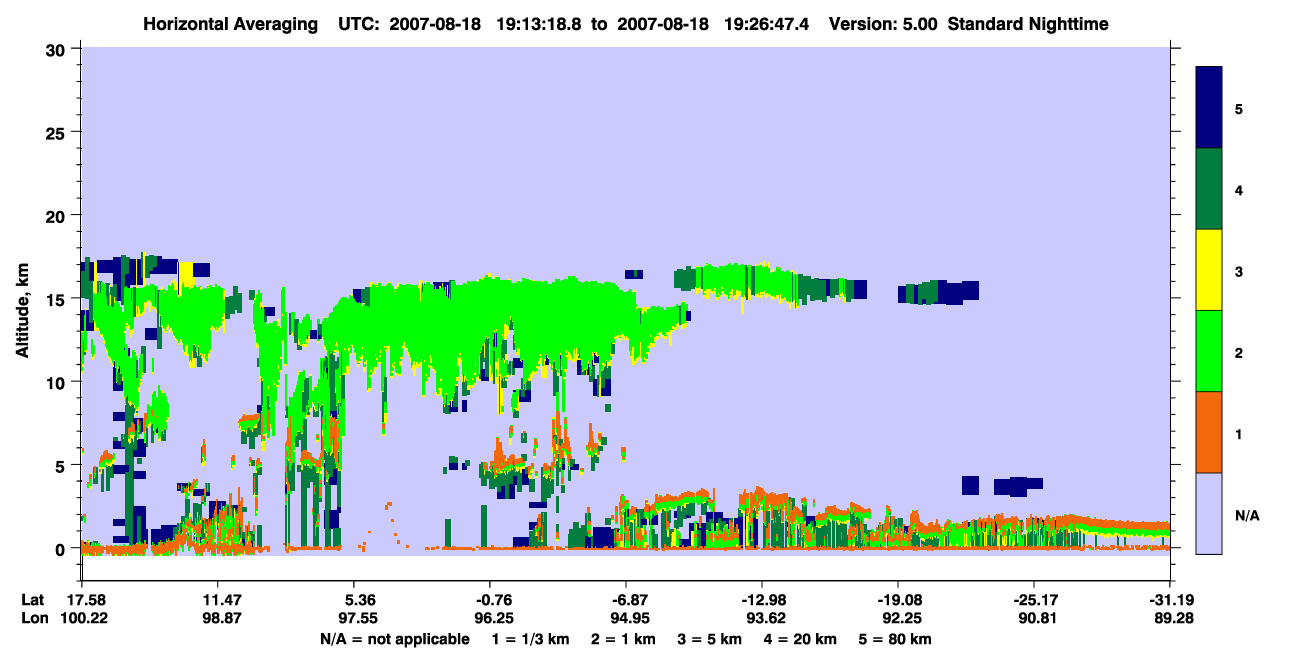This screenshot has width=1300, height=667.
Task: Click the y-axis tick label 15
Action: click(x=58, y=299)
